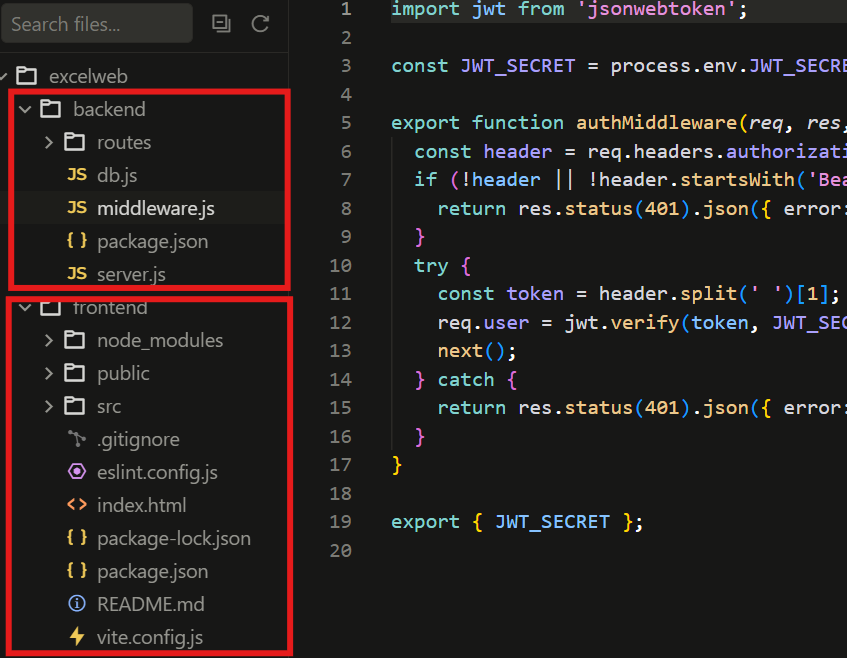Select the backend folder name

(x=110, y=110)
